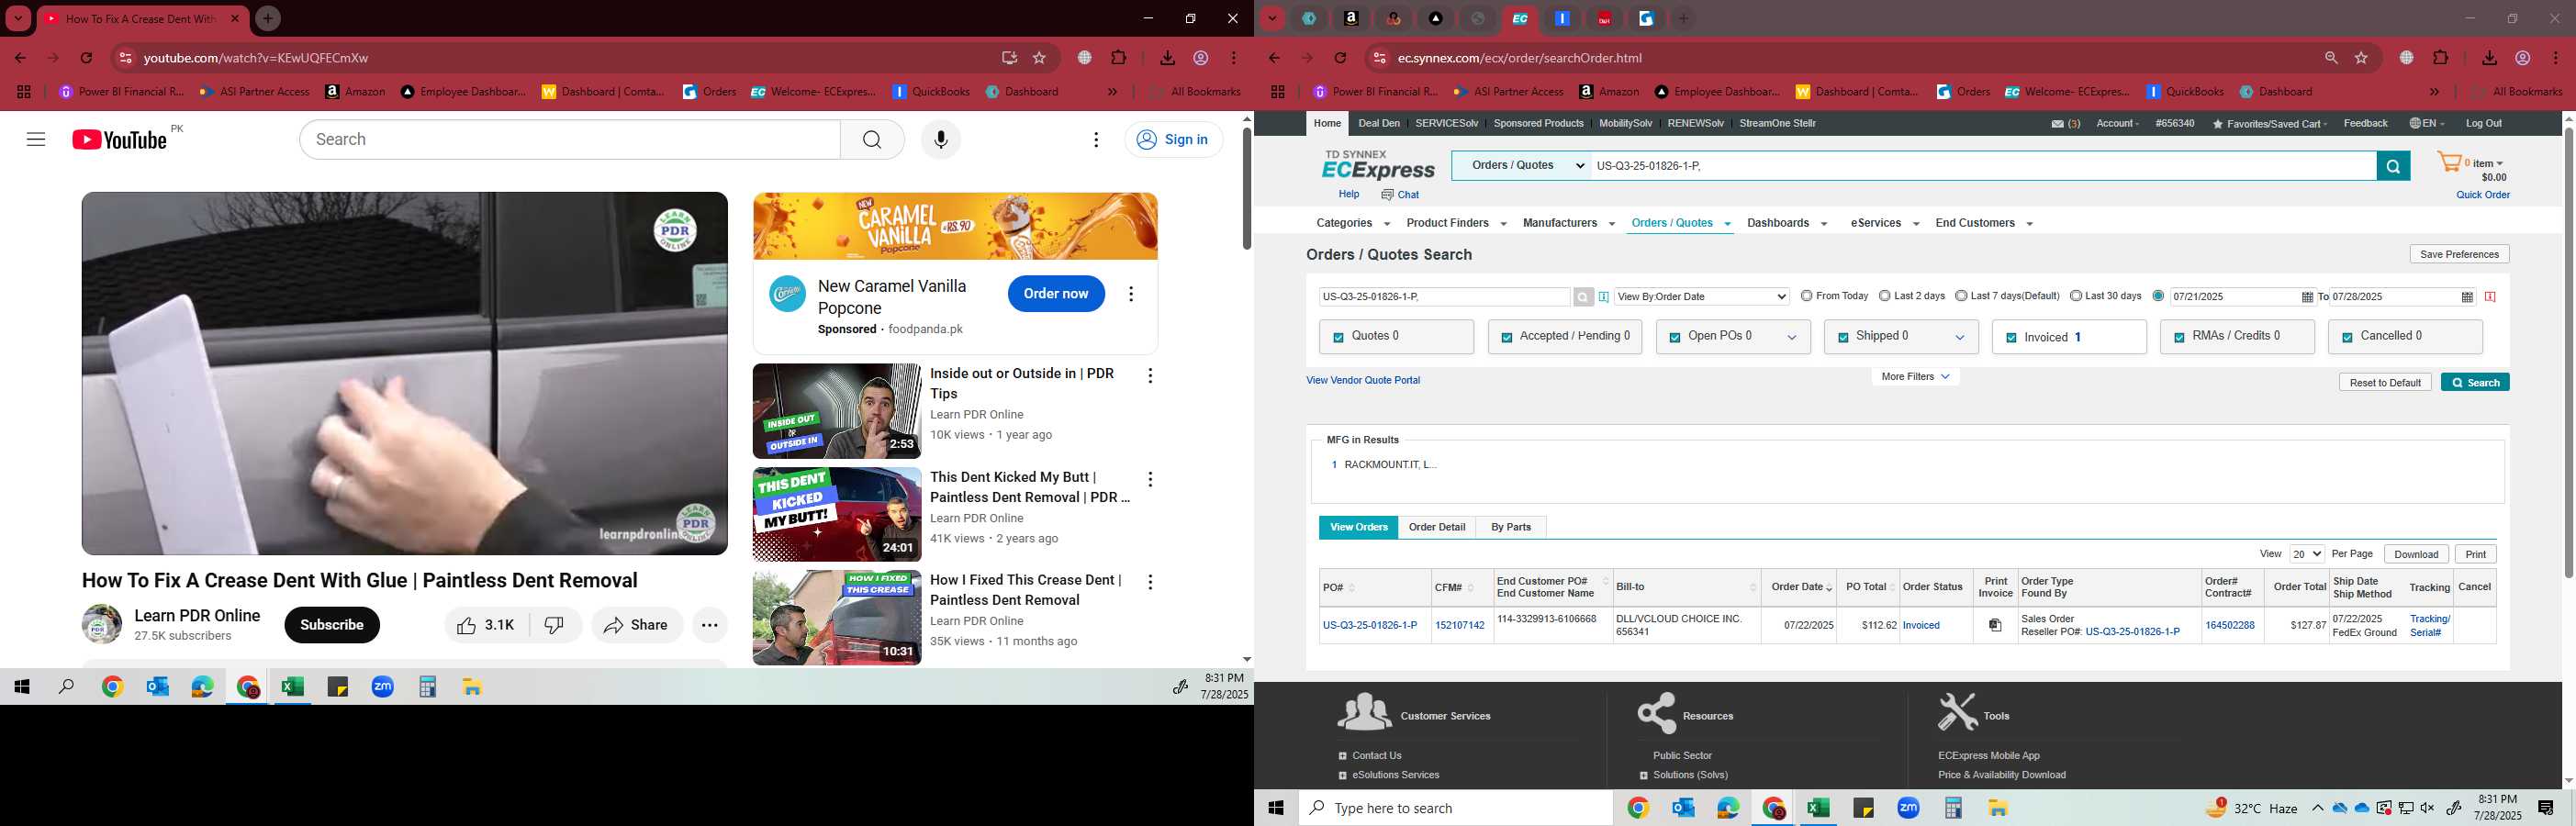Expand the Open POs filter chevron
Screen dimensions: 2576x826
[1791, 338]
